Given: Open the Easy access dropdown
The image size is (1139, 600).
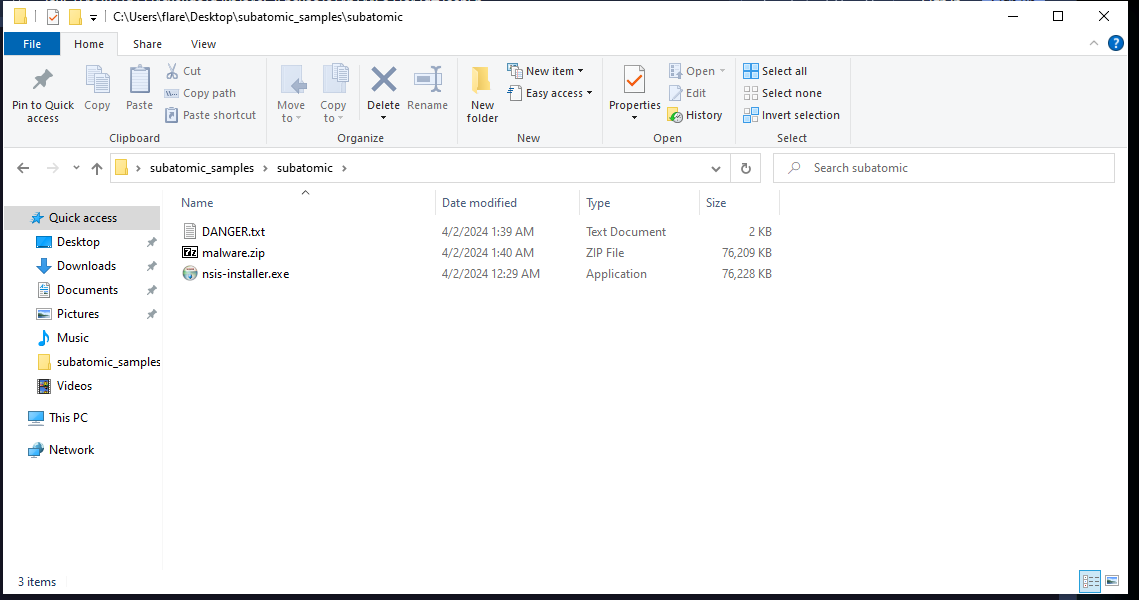Looking at the screenshot, I should [550, 93].
